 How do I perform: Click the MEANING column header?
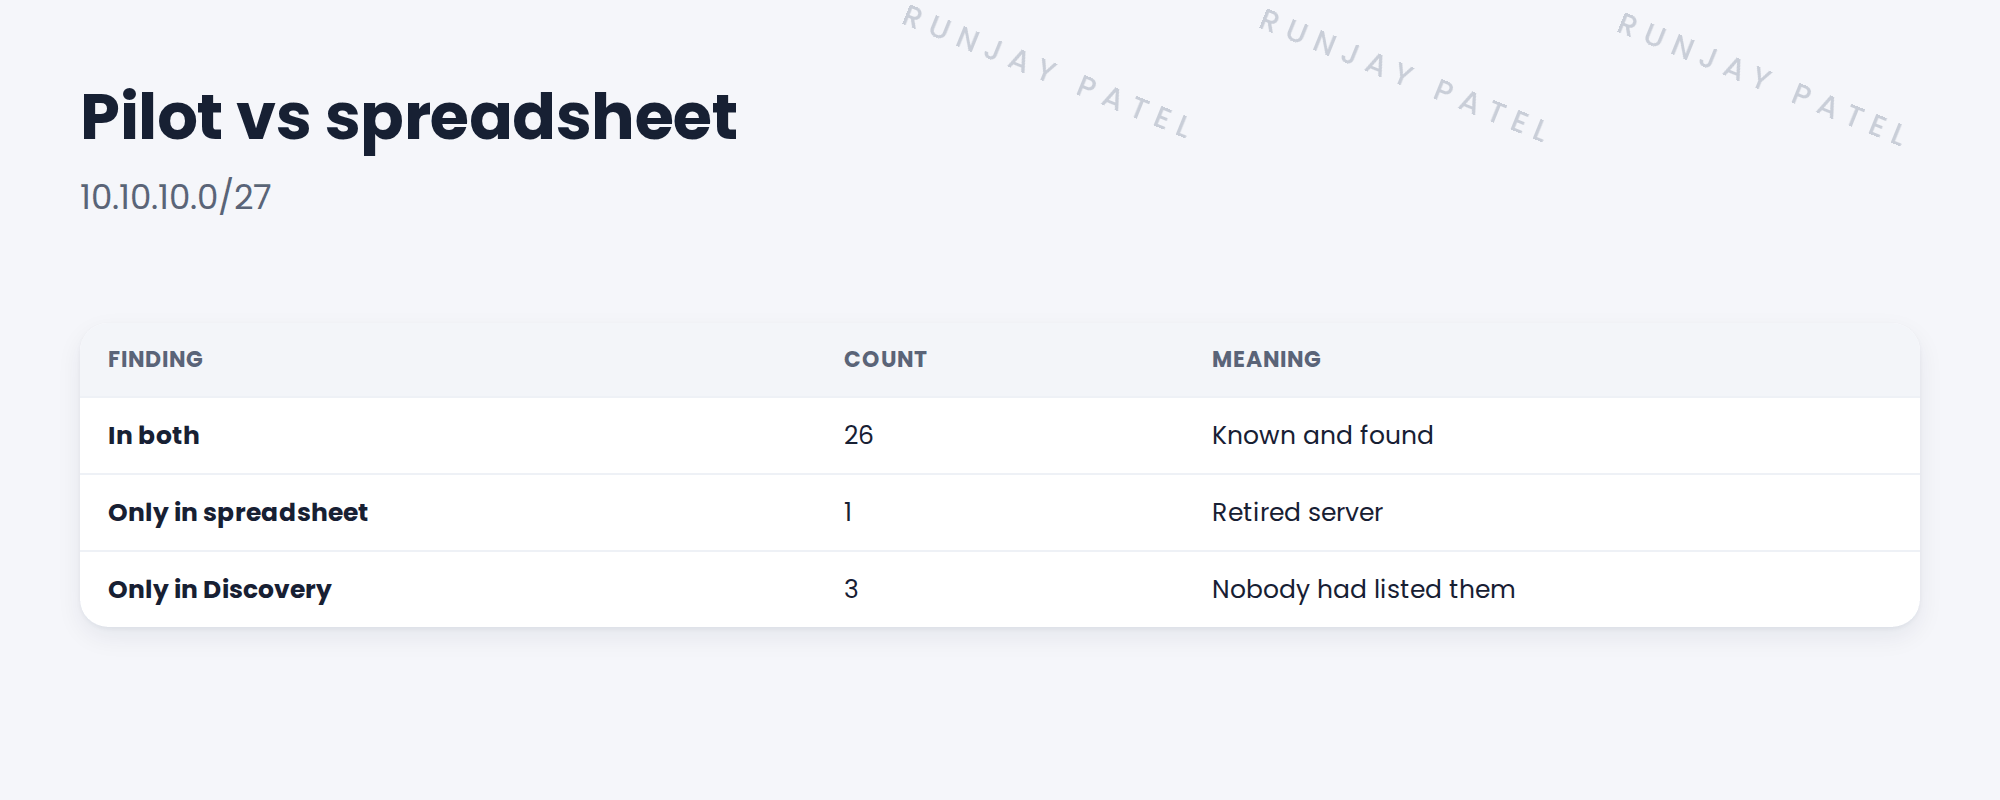pos(1266,359)
